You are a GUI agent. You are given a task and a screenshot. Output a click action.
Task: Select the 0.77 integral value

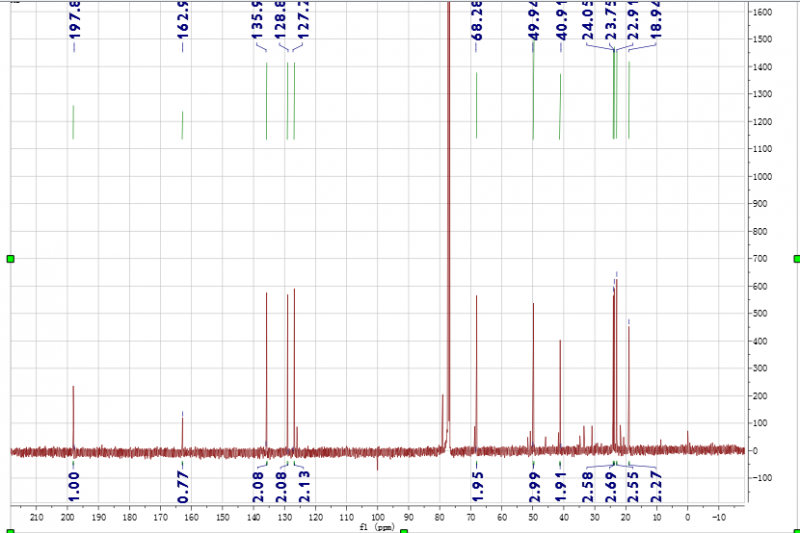click(183, 487)
